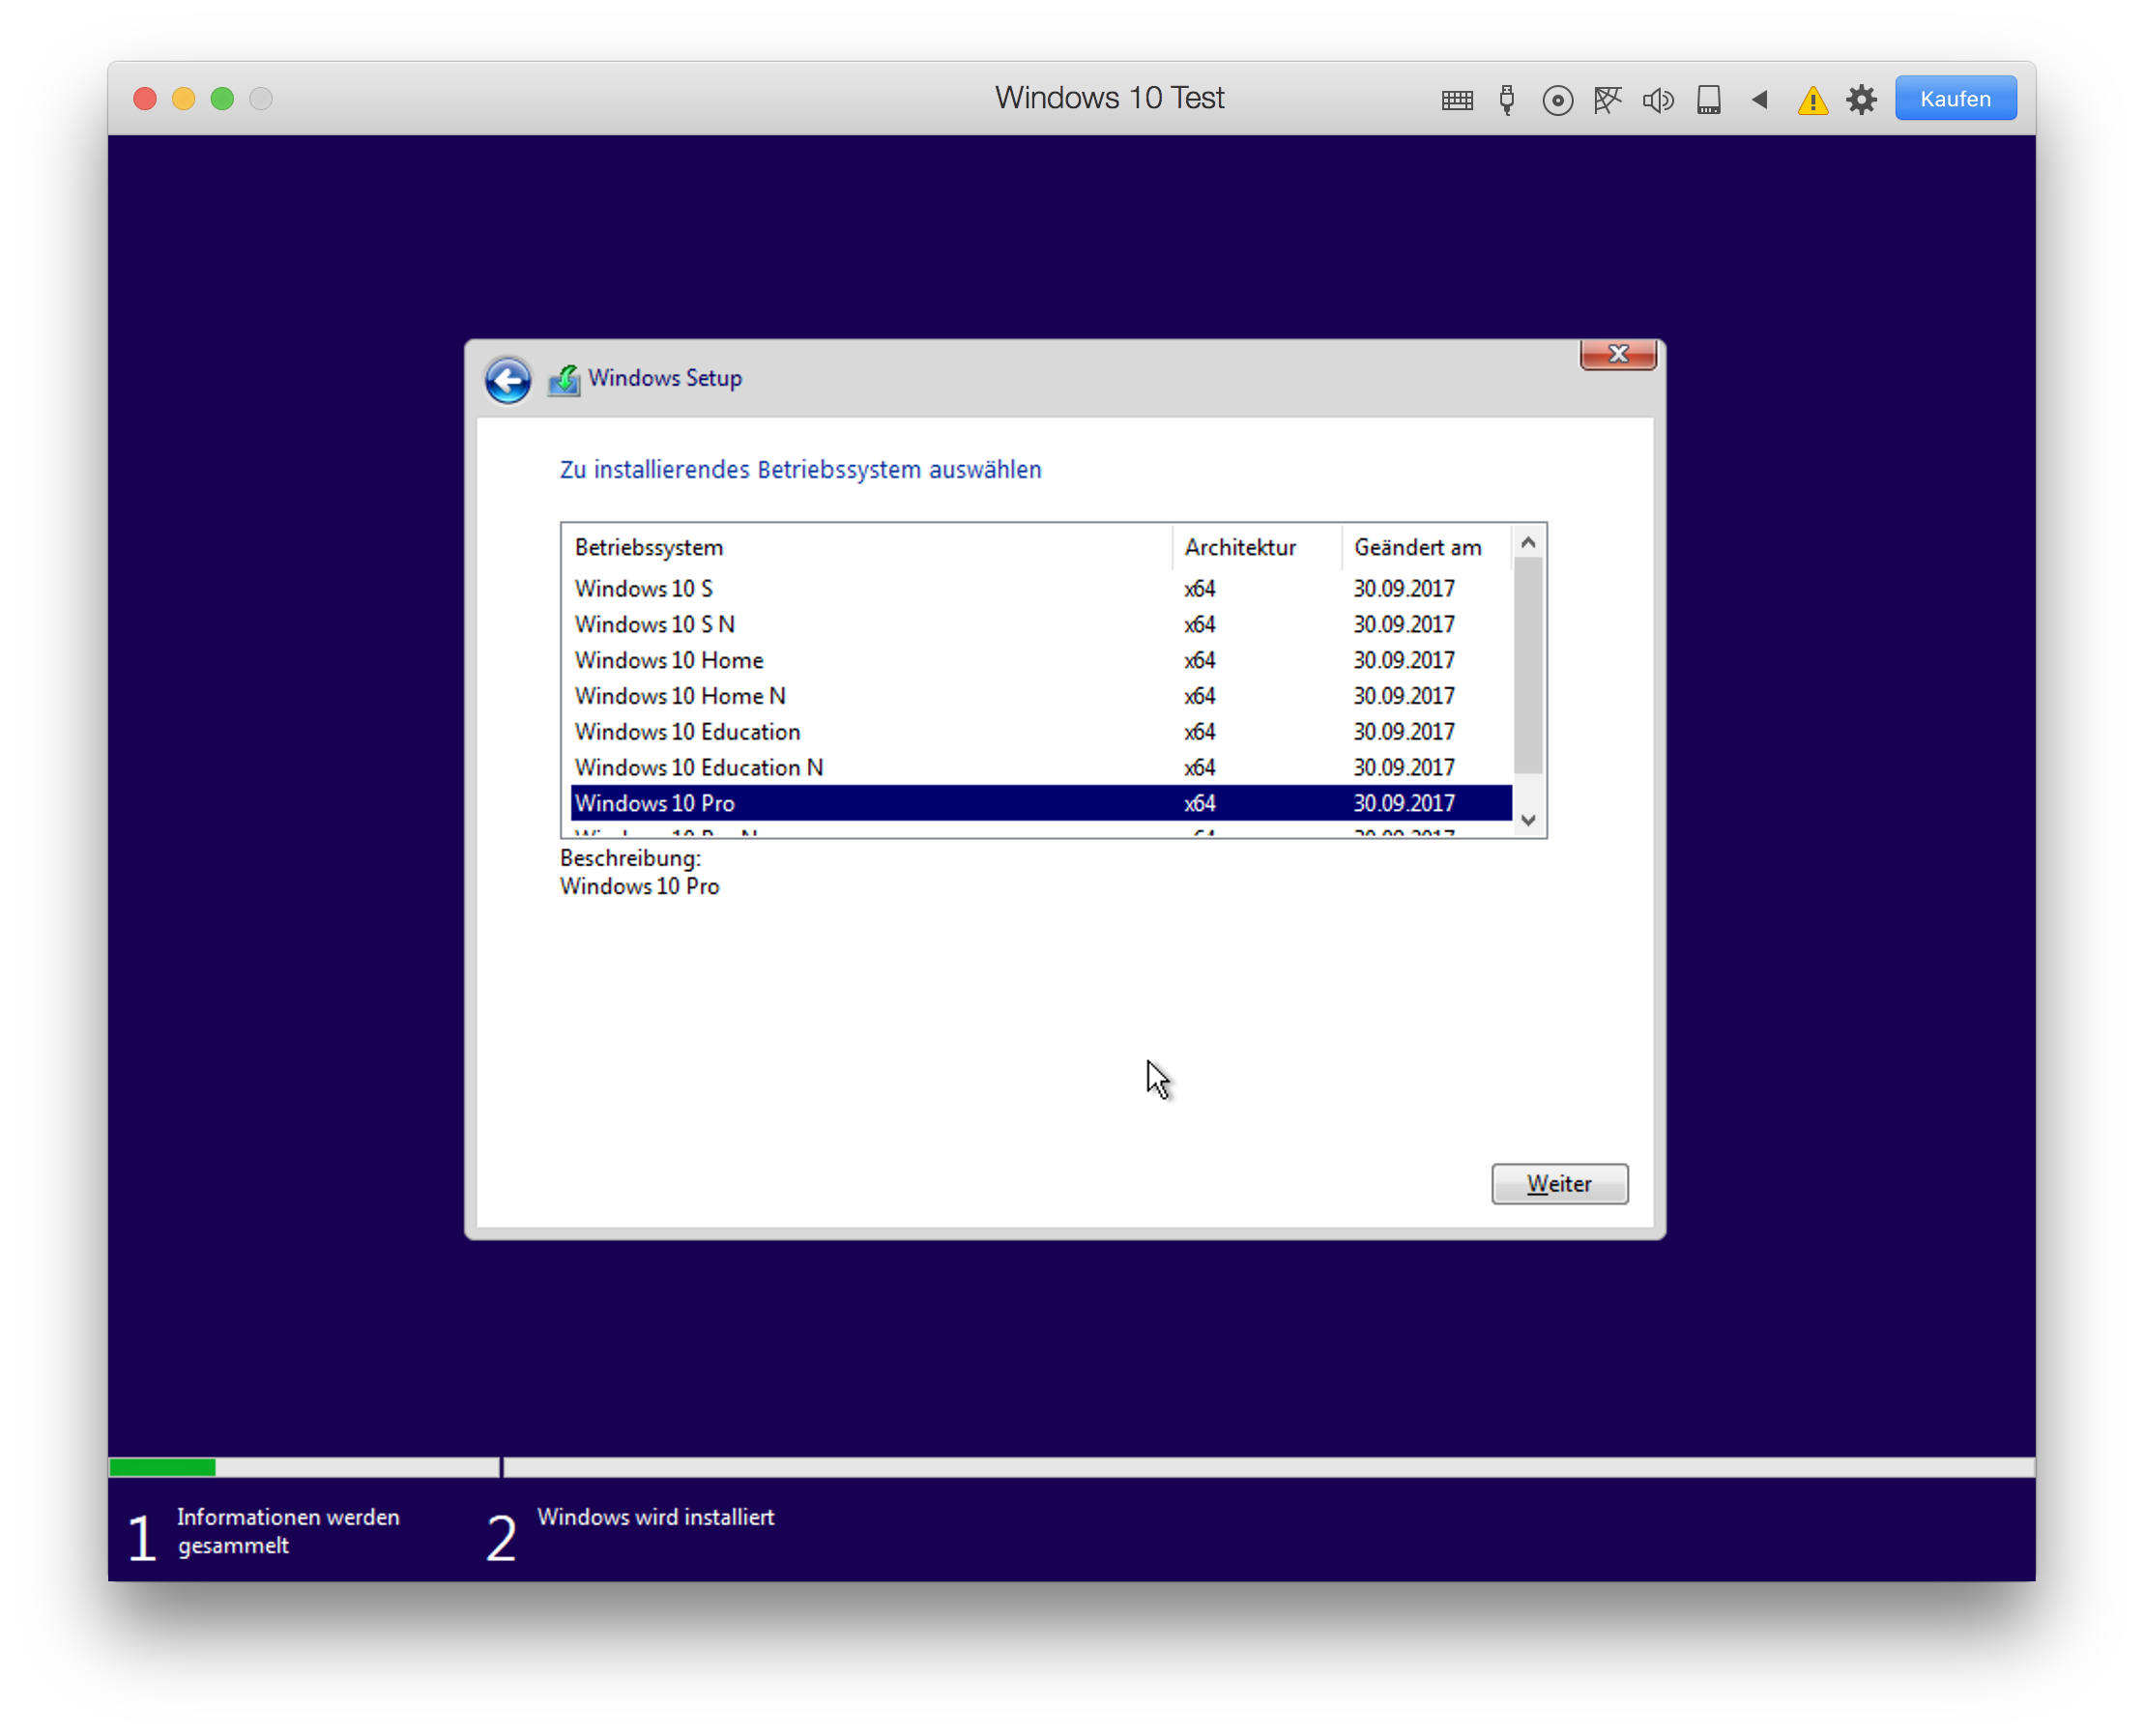Click the Betriebssystem column header
Image resolution: width=2144 pixels, height=1736 pixels.
(867, 548)
